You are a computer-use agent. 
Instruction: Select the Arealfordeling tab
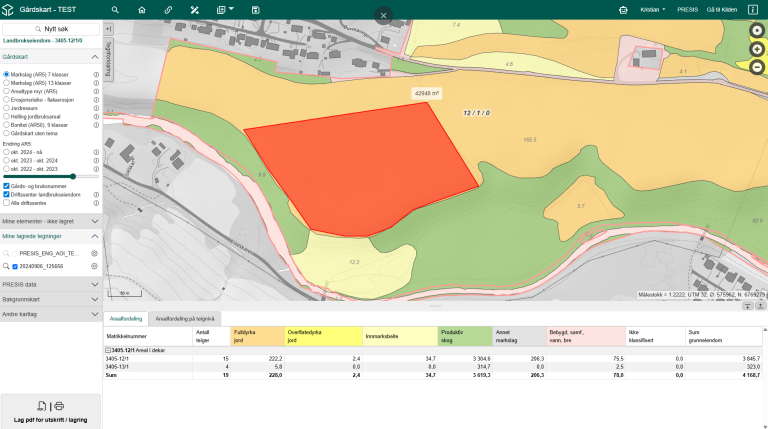point(125,318)
